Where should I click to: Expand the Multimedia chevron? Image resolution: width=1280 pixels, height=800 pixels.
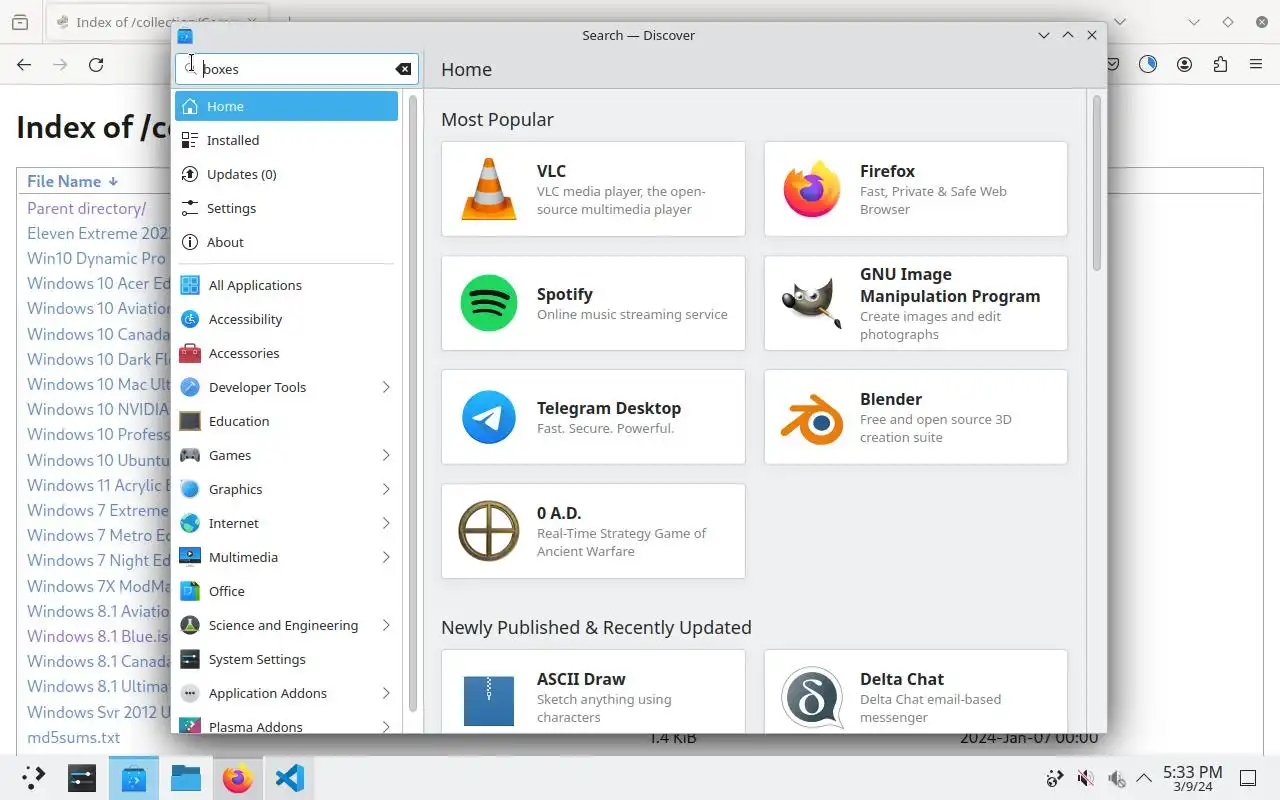coord(386,557)
